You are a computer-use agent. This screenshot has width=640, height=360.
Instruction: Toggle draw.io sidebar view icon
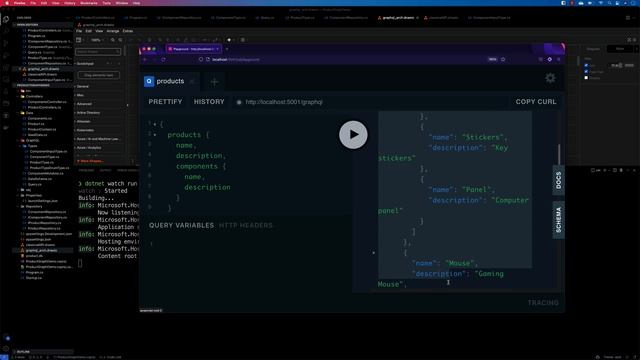coord(80,40)
